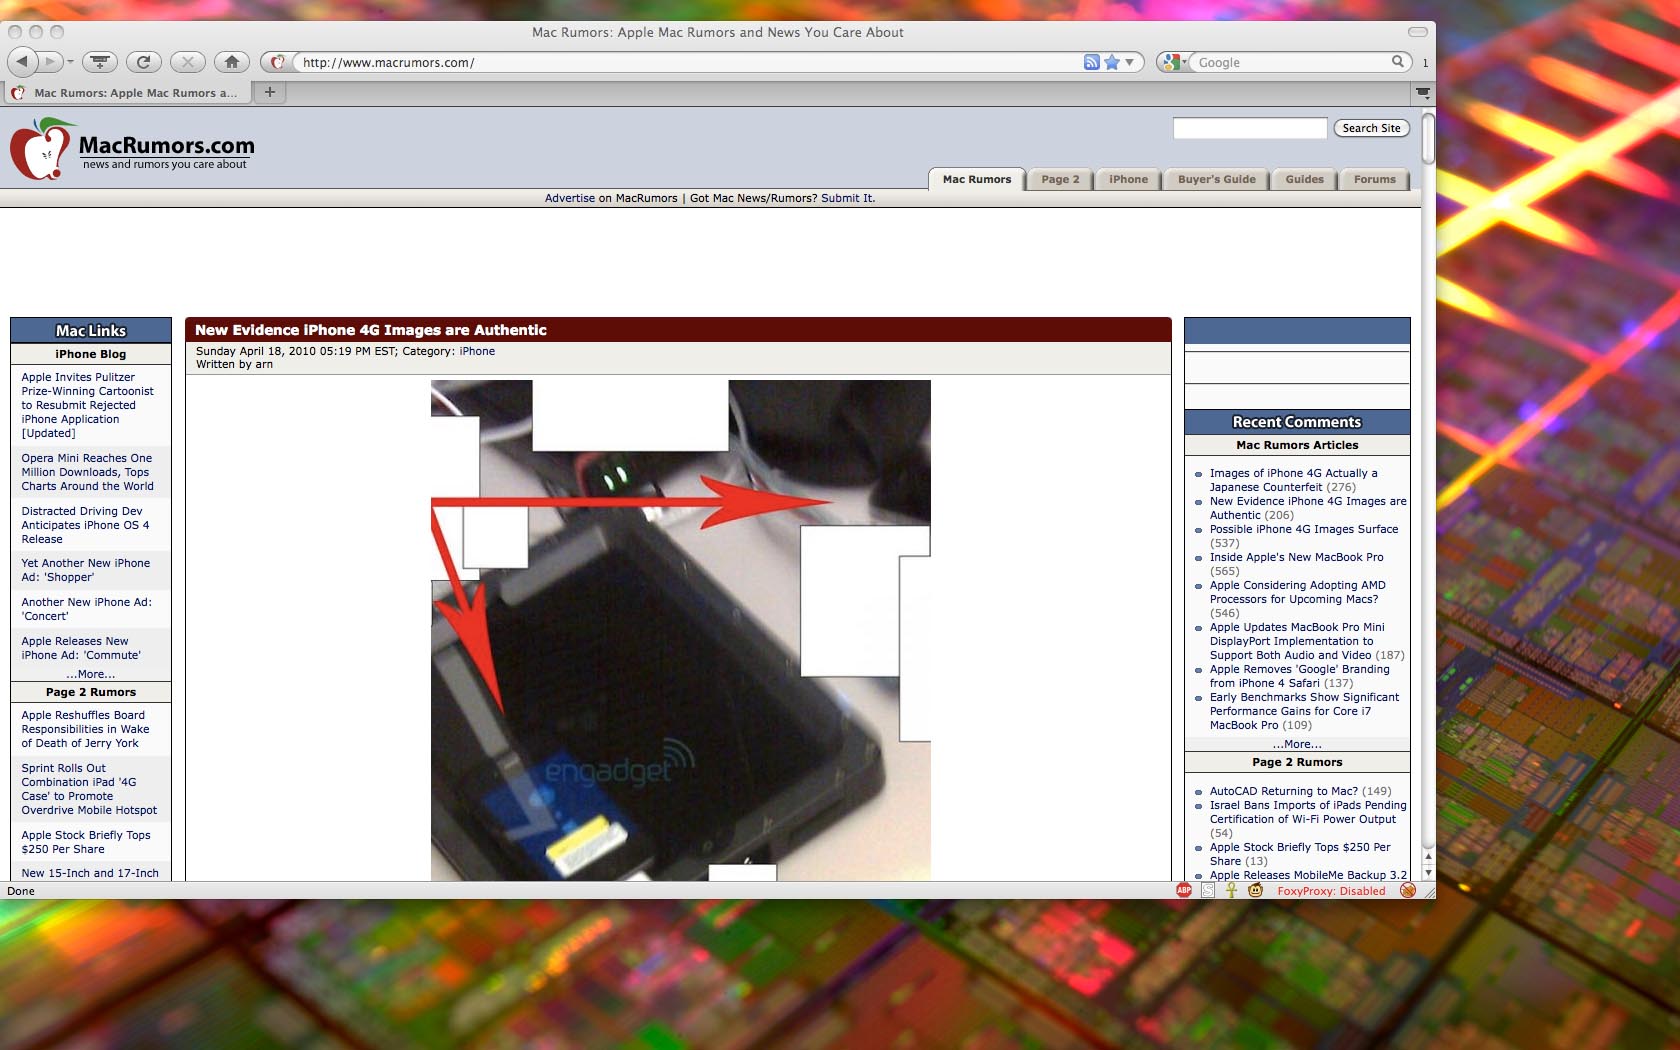This screenshot has height=1050, width=1680.
Task: Click the site search text field
Action: coord(1250,128)
